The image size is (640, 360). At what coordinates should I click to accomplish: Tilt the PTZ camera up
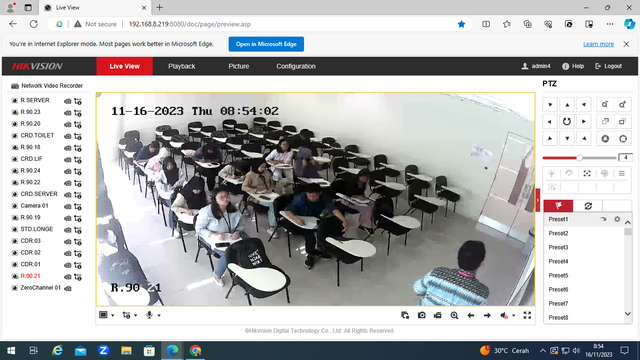[x=567, y=104]
